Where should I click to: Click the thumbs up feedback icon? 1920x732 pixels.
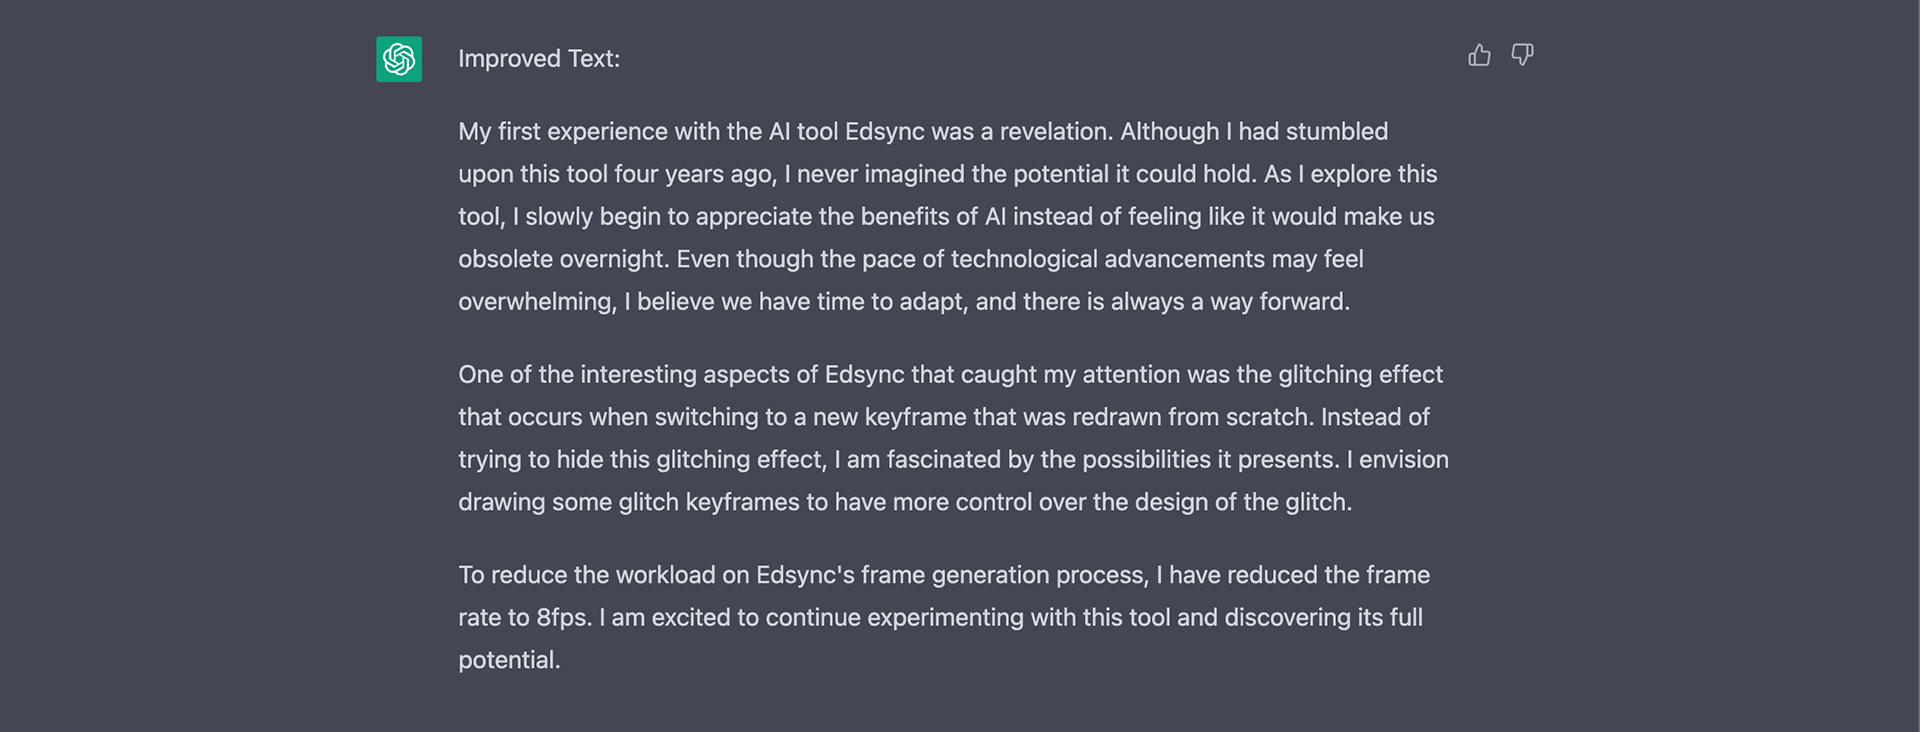pyautogui.click(x=1479, y=55)
